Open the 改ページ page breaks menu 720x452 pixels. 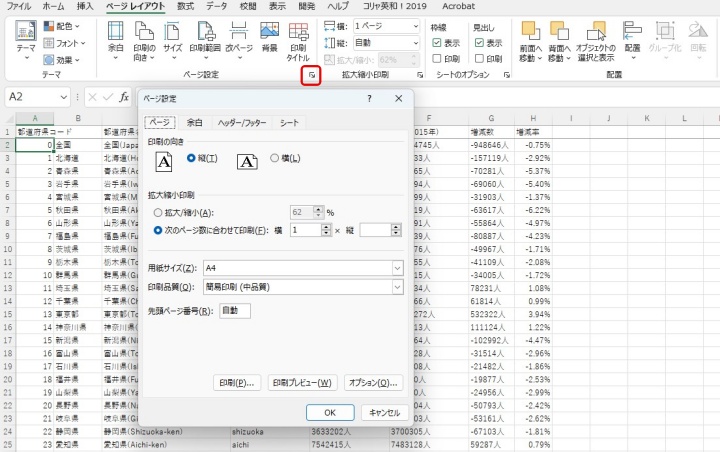239,40
